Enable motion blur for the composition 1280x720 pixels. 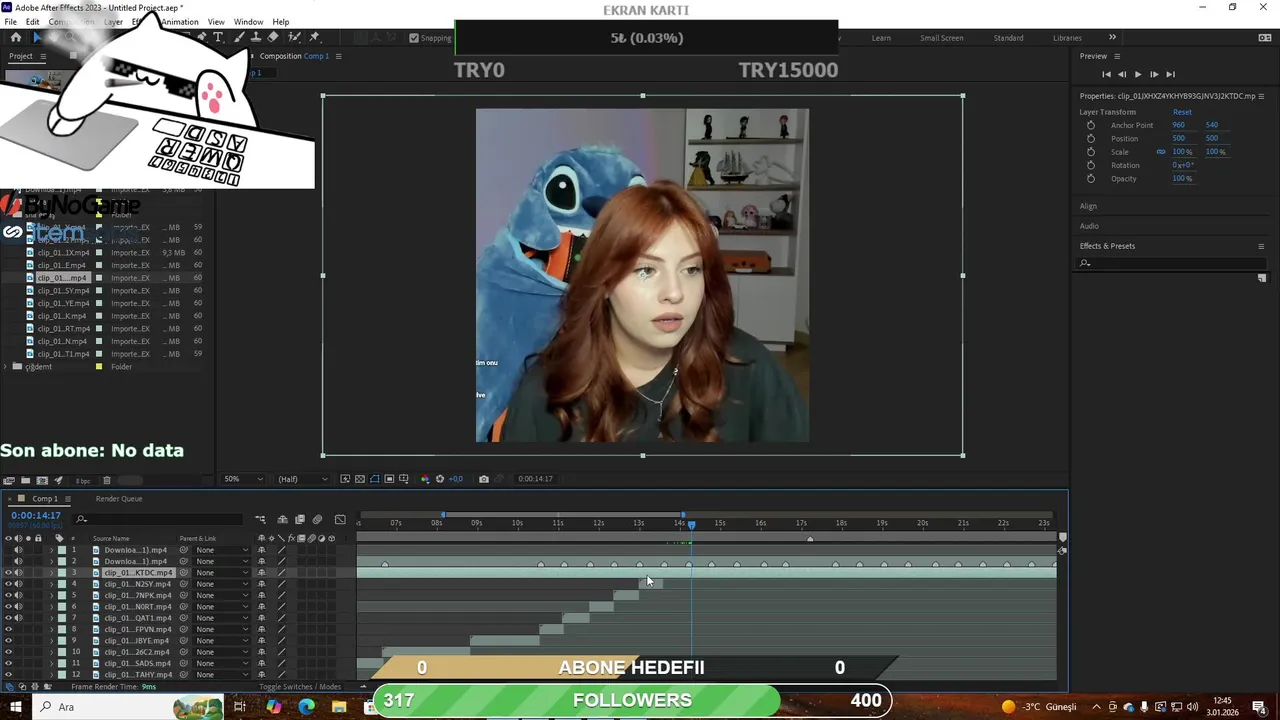tap(317, 519)
